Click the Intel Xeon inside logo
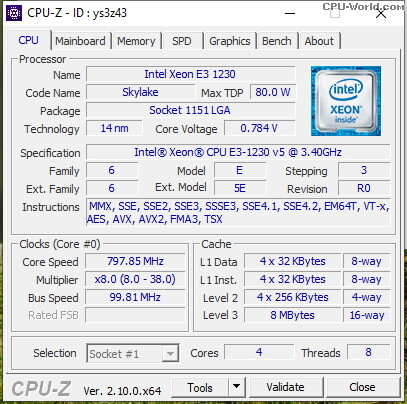 tap(346, 101)
